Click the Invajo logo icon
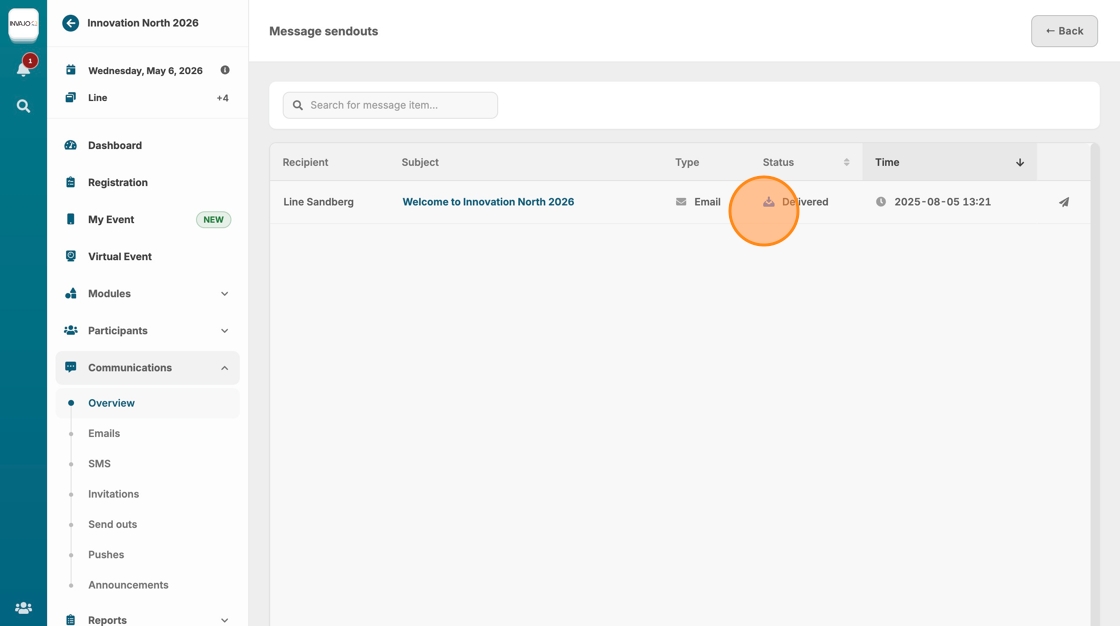Viewport: 1120px width, 626px height. [x=23, y=24]
